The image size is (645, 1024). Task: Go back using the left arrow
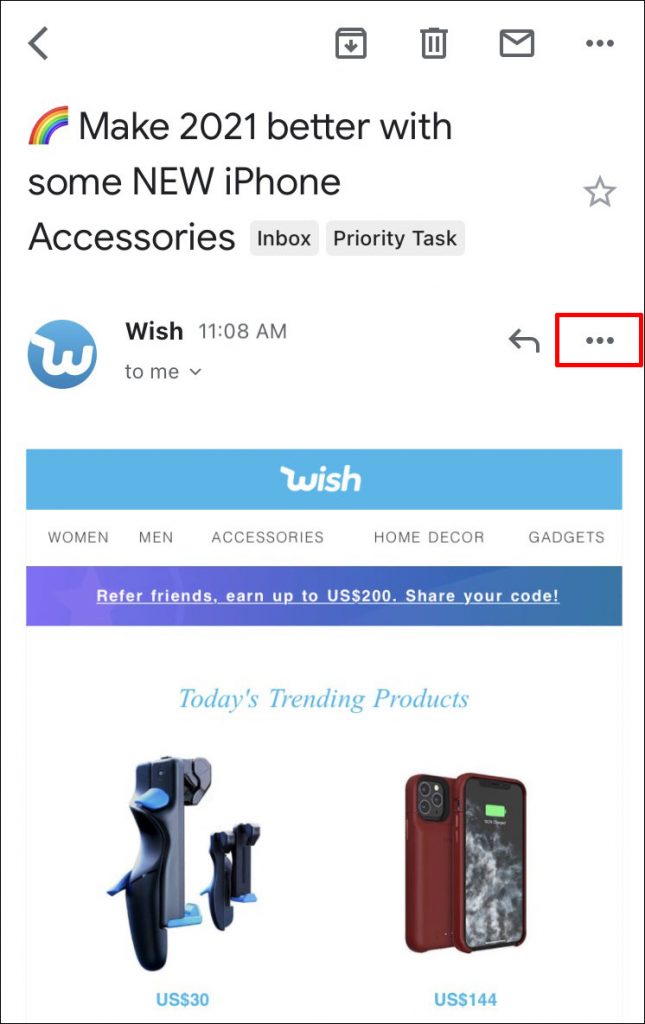(x=39, y=43)
